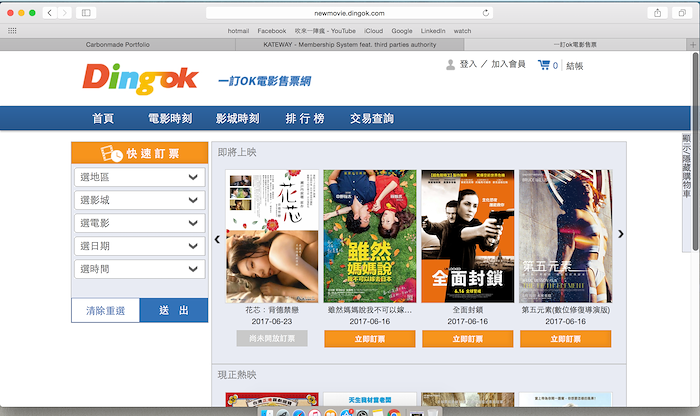Click 立即訂票 under 第五元素

point(565,339)
